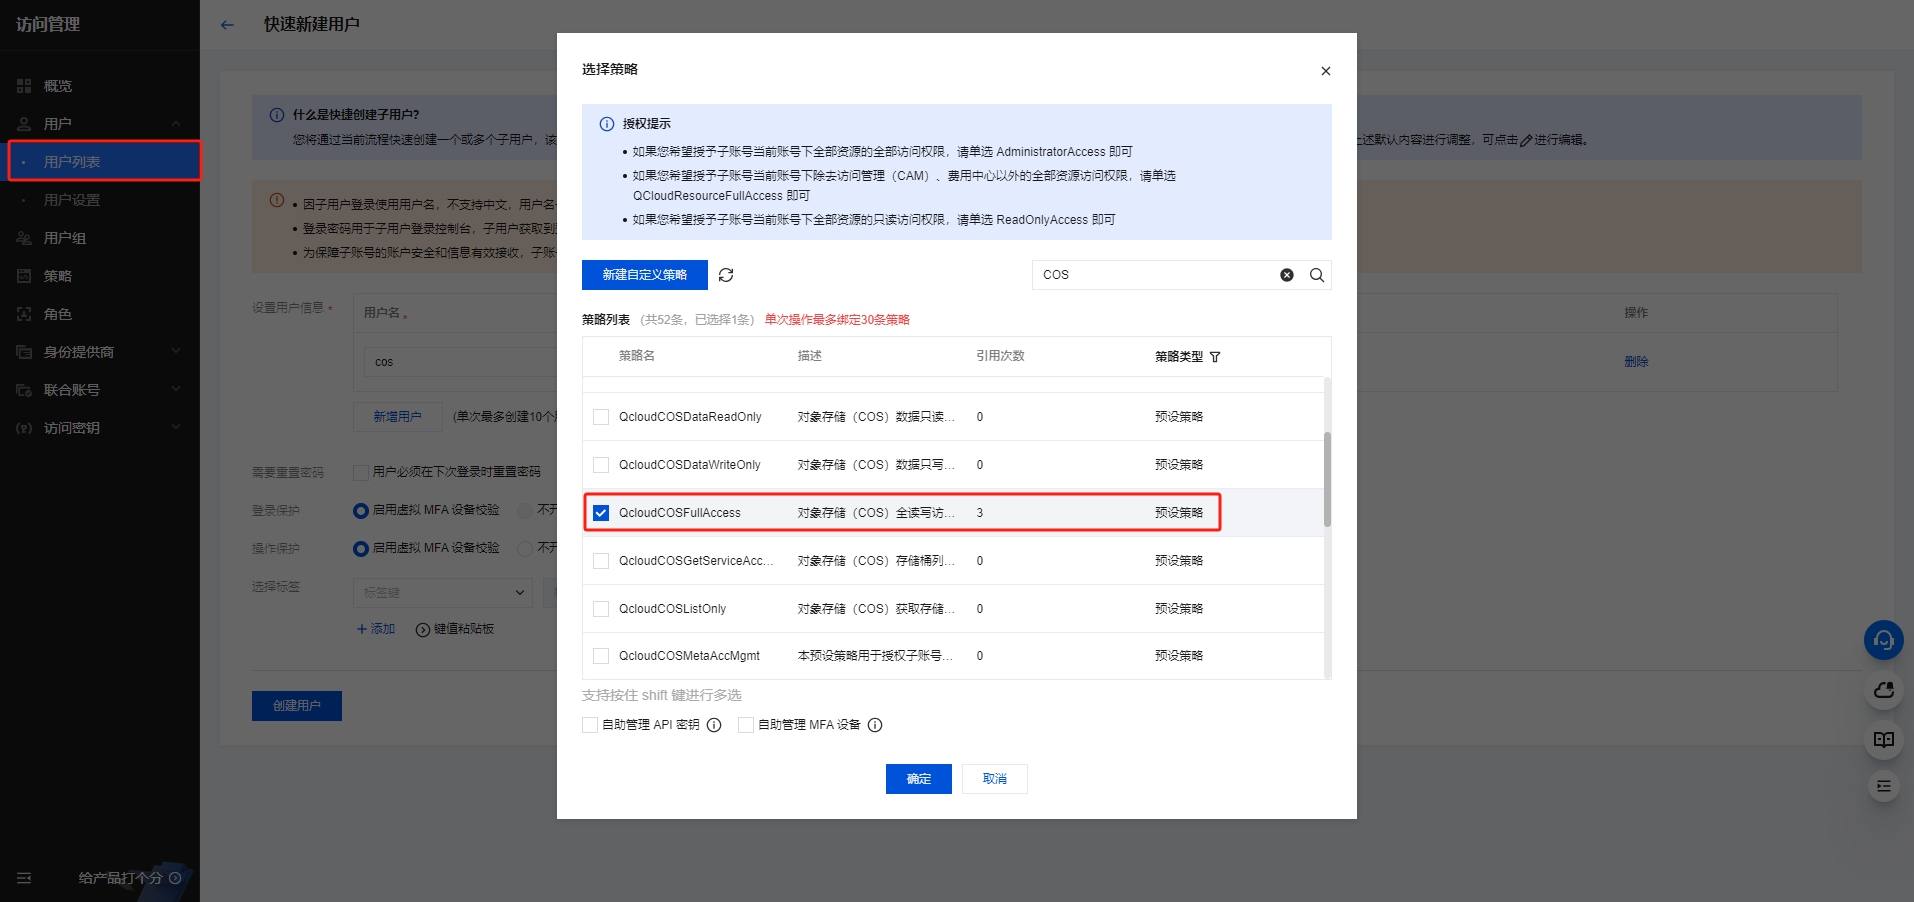Click the username input containing cos
Image resolution: width=1914 pixels, height=902 pixels.
pos(460,362)
